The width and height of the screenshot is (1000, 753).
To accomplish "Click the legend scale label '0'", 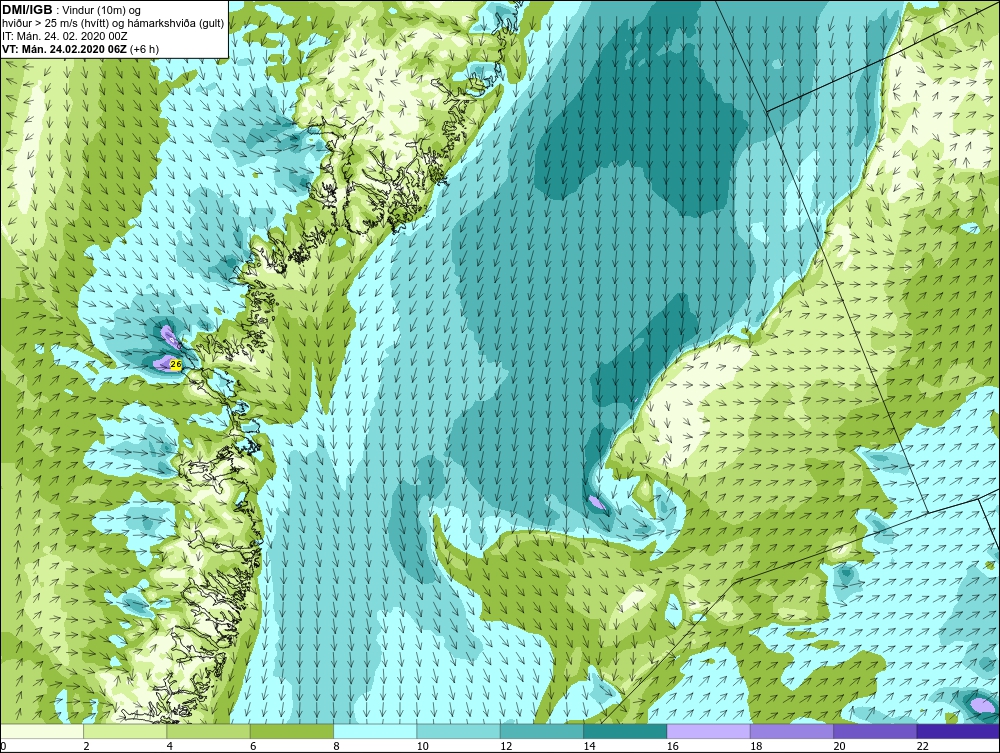I will (x=3, y=747).
